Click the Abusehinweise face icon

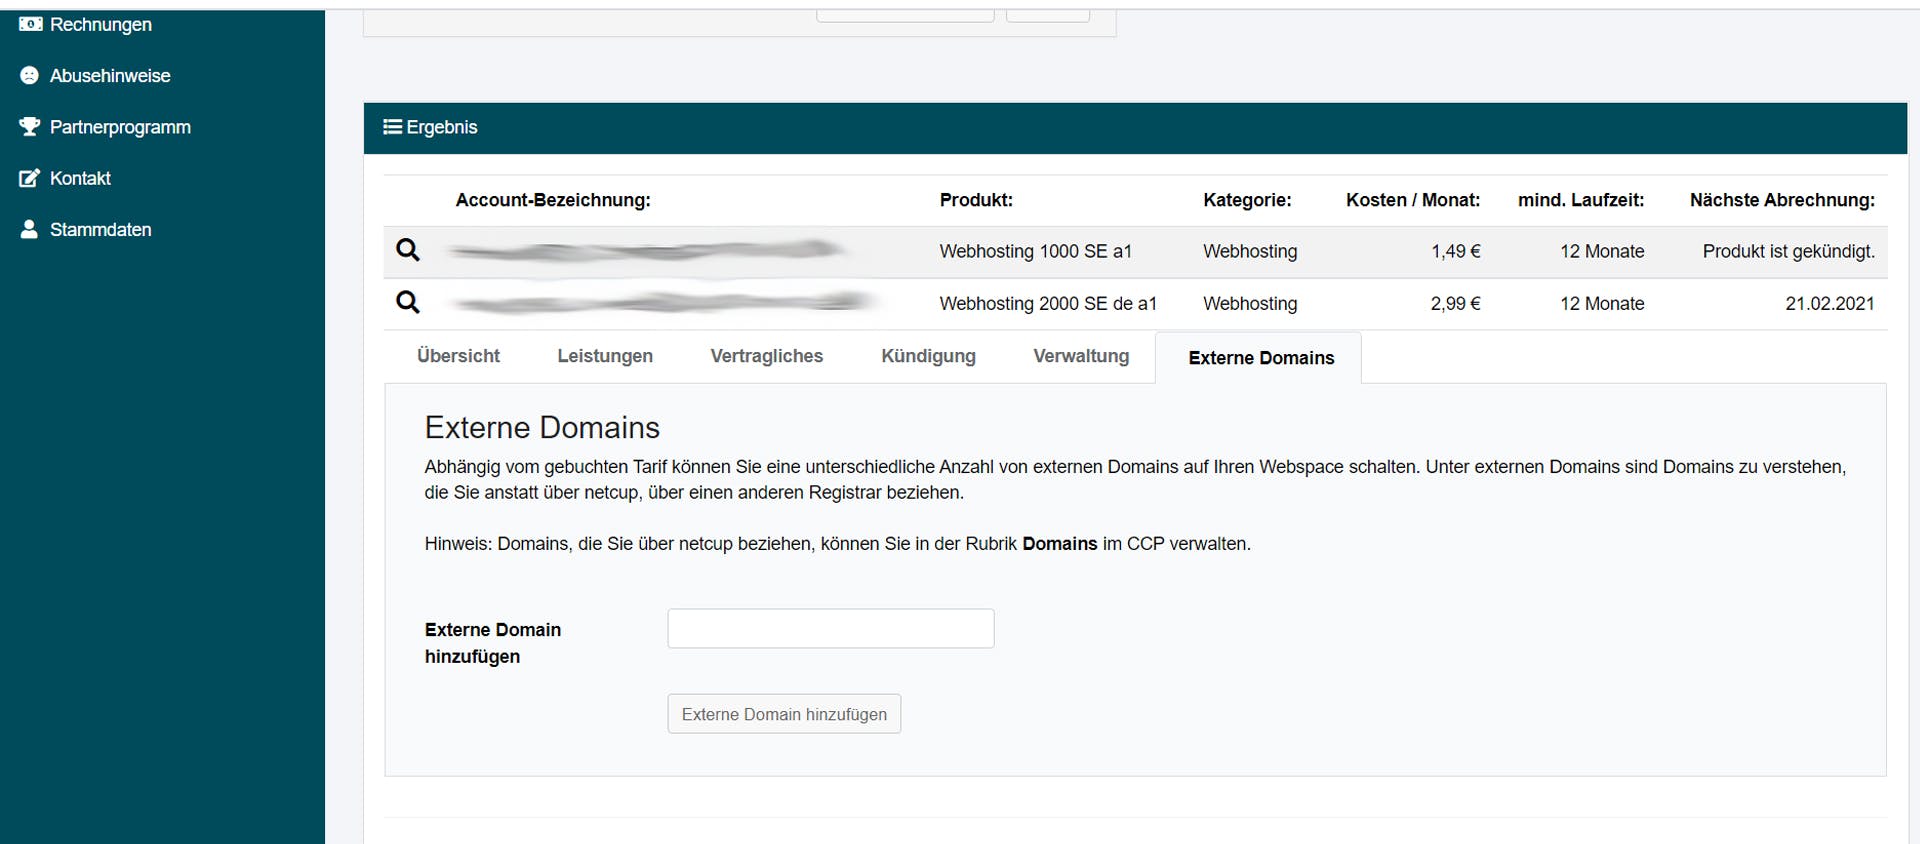pos(30,76)
